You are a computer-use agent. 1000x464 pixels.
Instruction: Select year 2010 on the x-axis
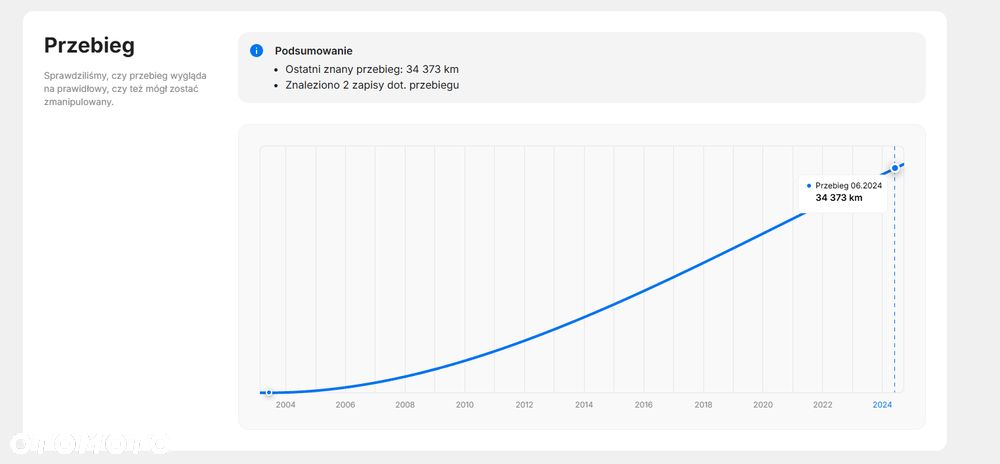coord(465,405)
